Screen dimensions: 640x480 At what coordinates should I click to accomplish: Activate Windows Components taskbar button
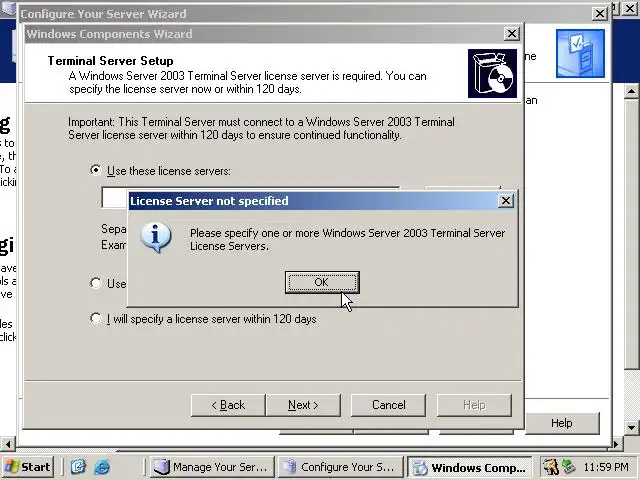point(469,467)
